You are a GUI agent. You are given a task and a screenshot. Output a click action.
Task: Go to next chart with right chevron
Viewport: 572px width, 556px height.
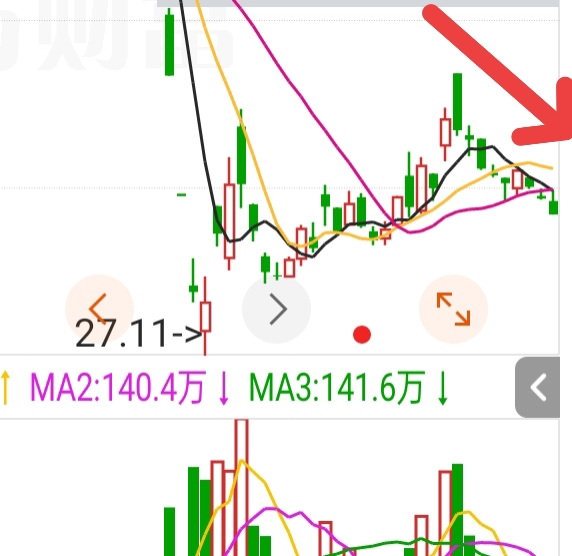pos(277,309)
